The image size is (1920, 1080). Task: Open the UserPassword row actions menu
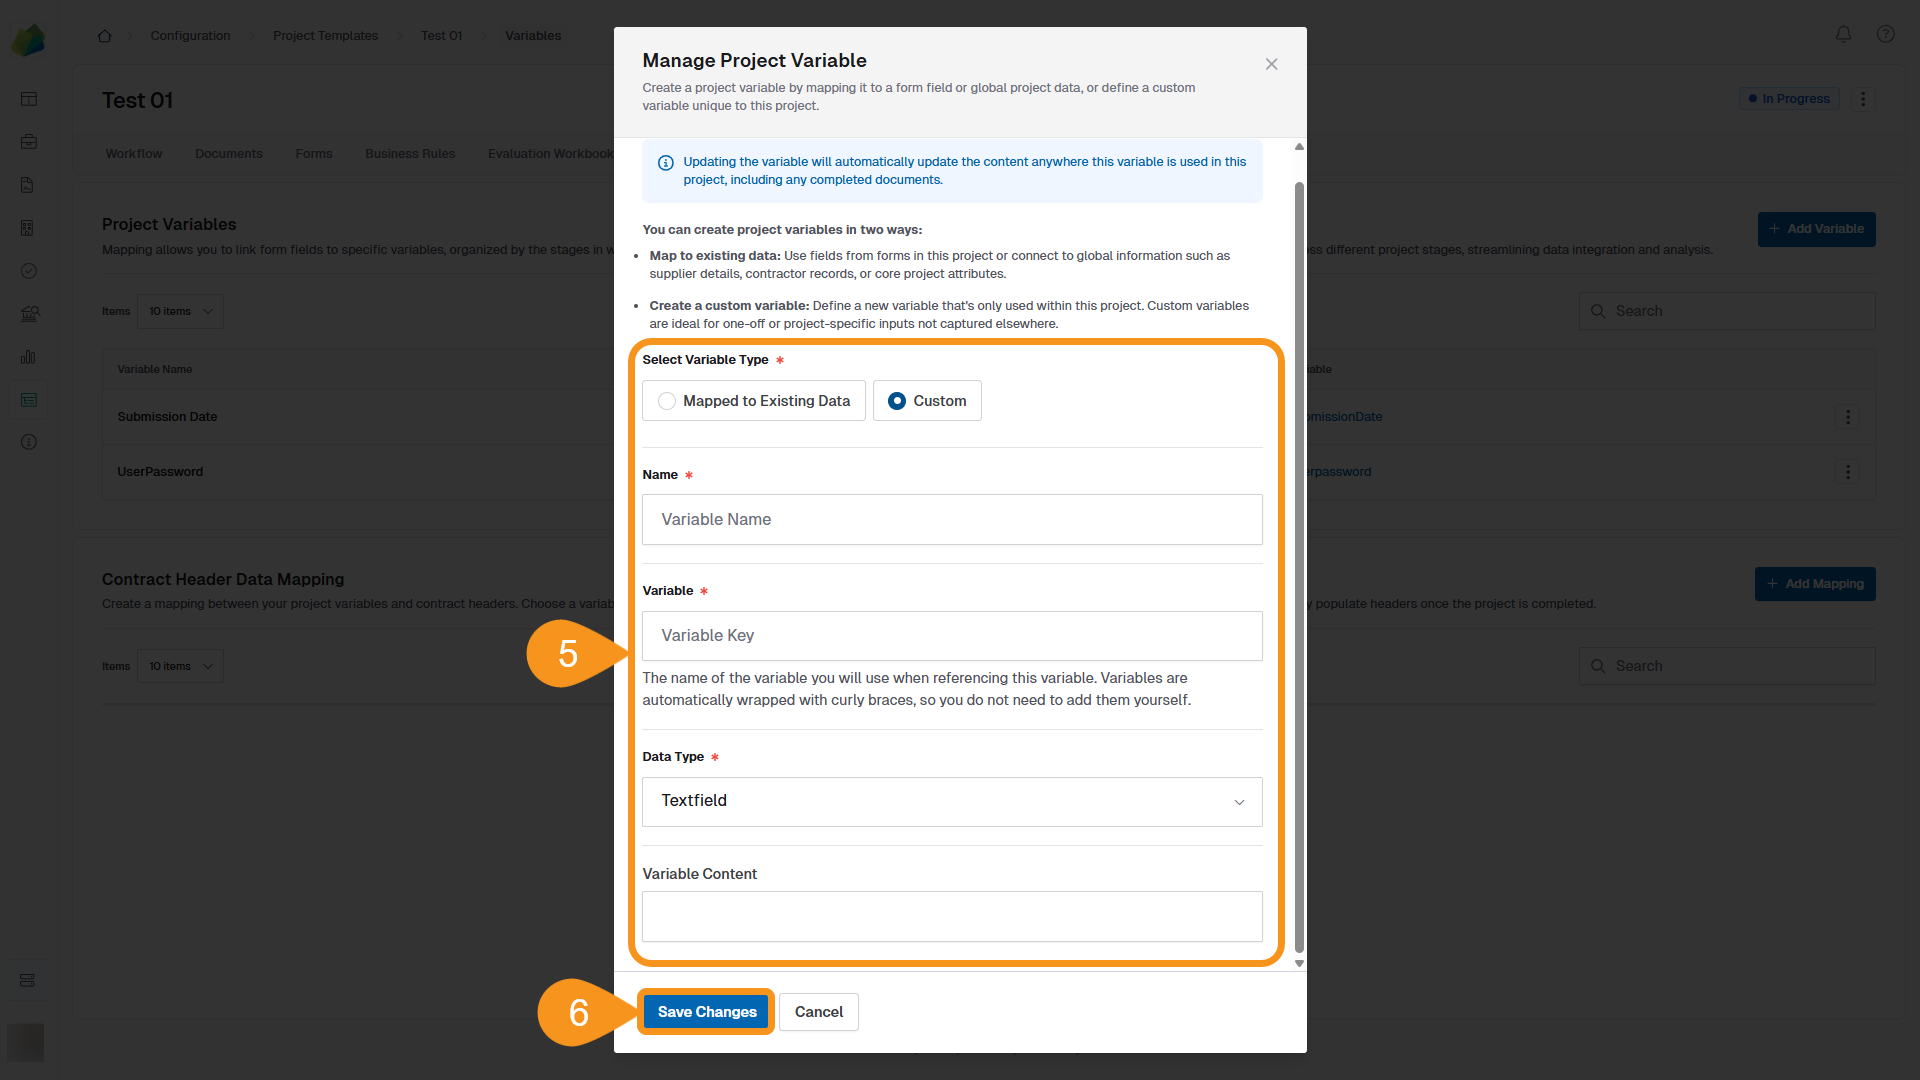[1848, 472]
